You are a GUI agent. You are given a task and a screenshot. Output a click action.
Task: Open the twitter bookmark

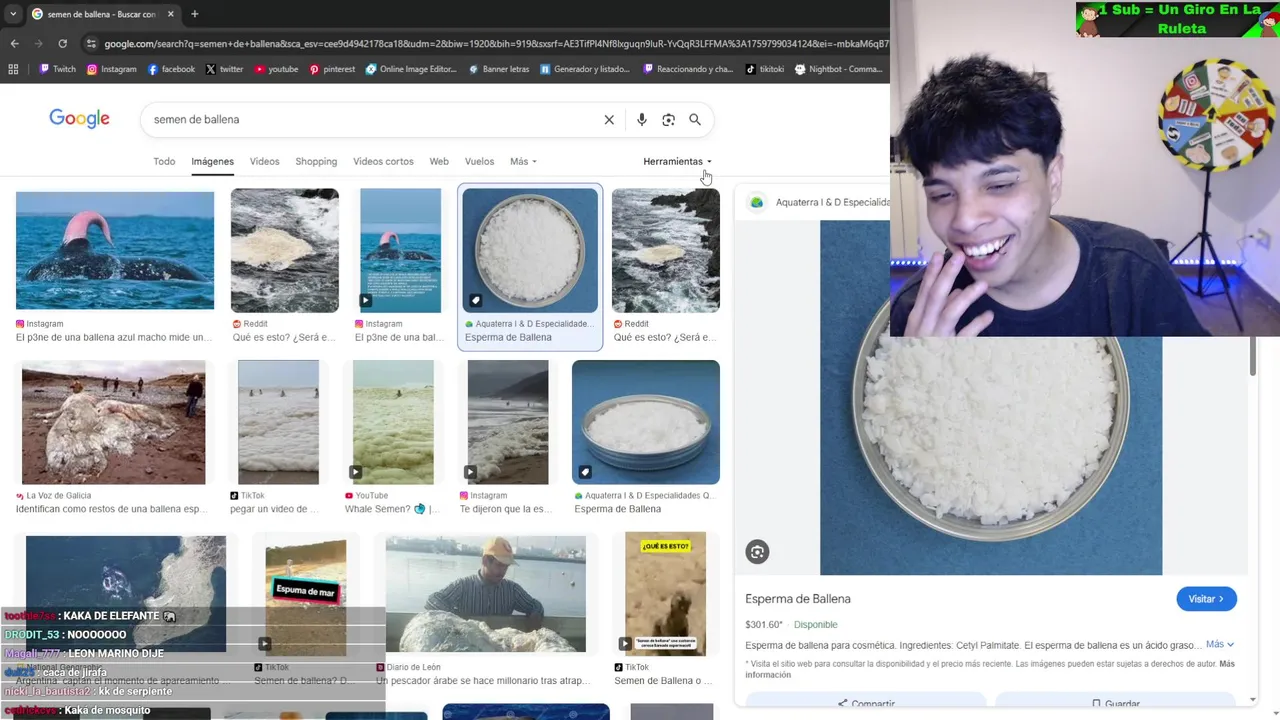click(224, 69)
